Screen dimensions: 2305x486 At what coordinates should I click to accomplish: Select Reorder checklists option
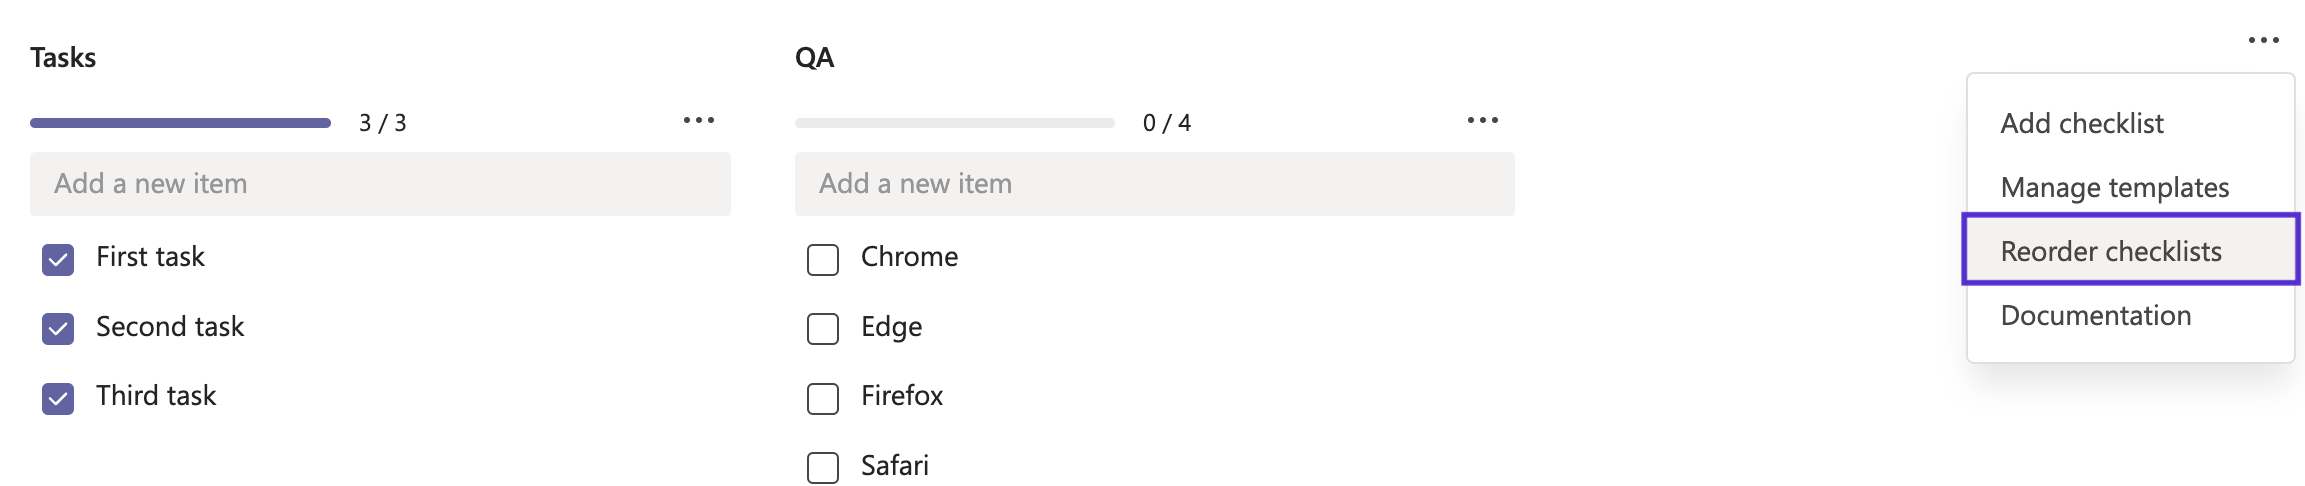pyautogui.click(x=2111, y=252)
